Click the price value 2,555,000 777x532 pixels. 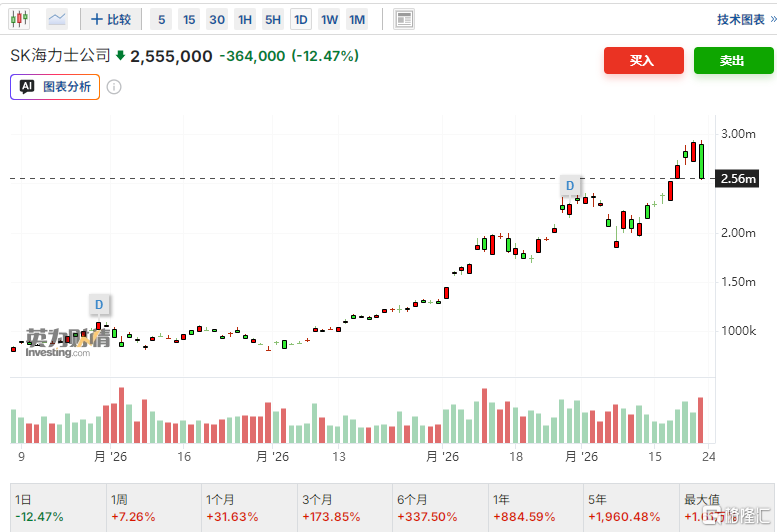pyautogui.click(x=171, y=56)
